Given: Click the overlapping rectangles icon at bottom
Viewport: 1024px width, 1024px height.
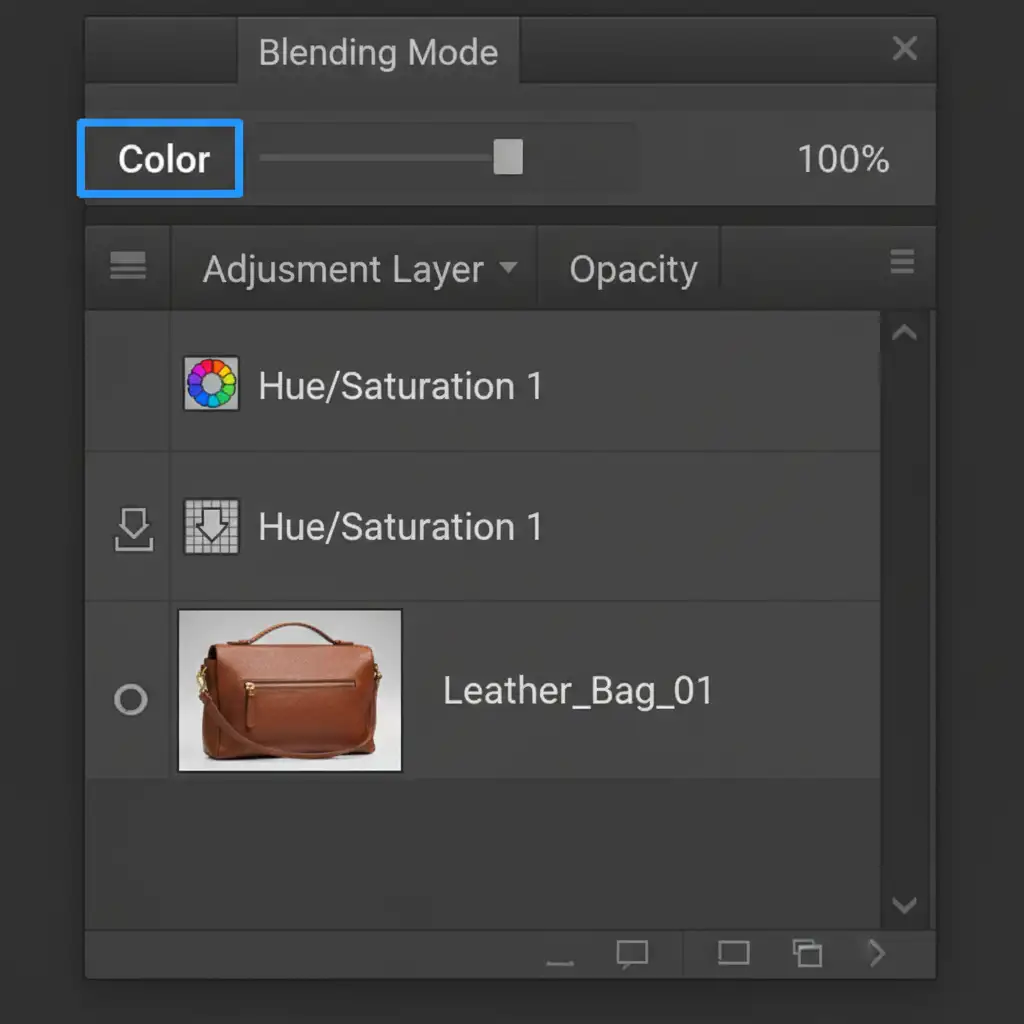Looking at the screenshot, I should coord(807,953).
